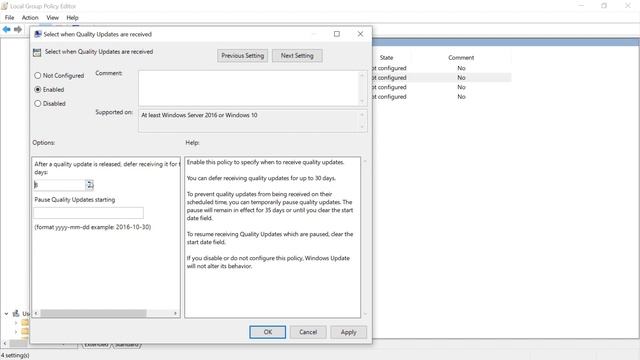Click the State column header
Image resolution: width=640 pixels, height=360 pixels.
(x=386, y=58)
